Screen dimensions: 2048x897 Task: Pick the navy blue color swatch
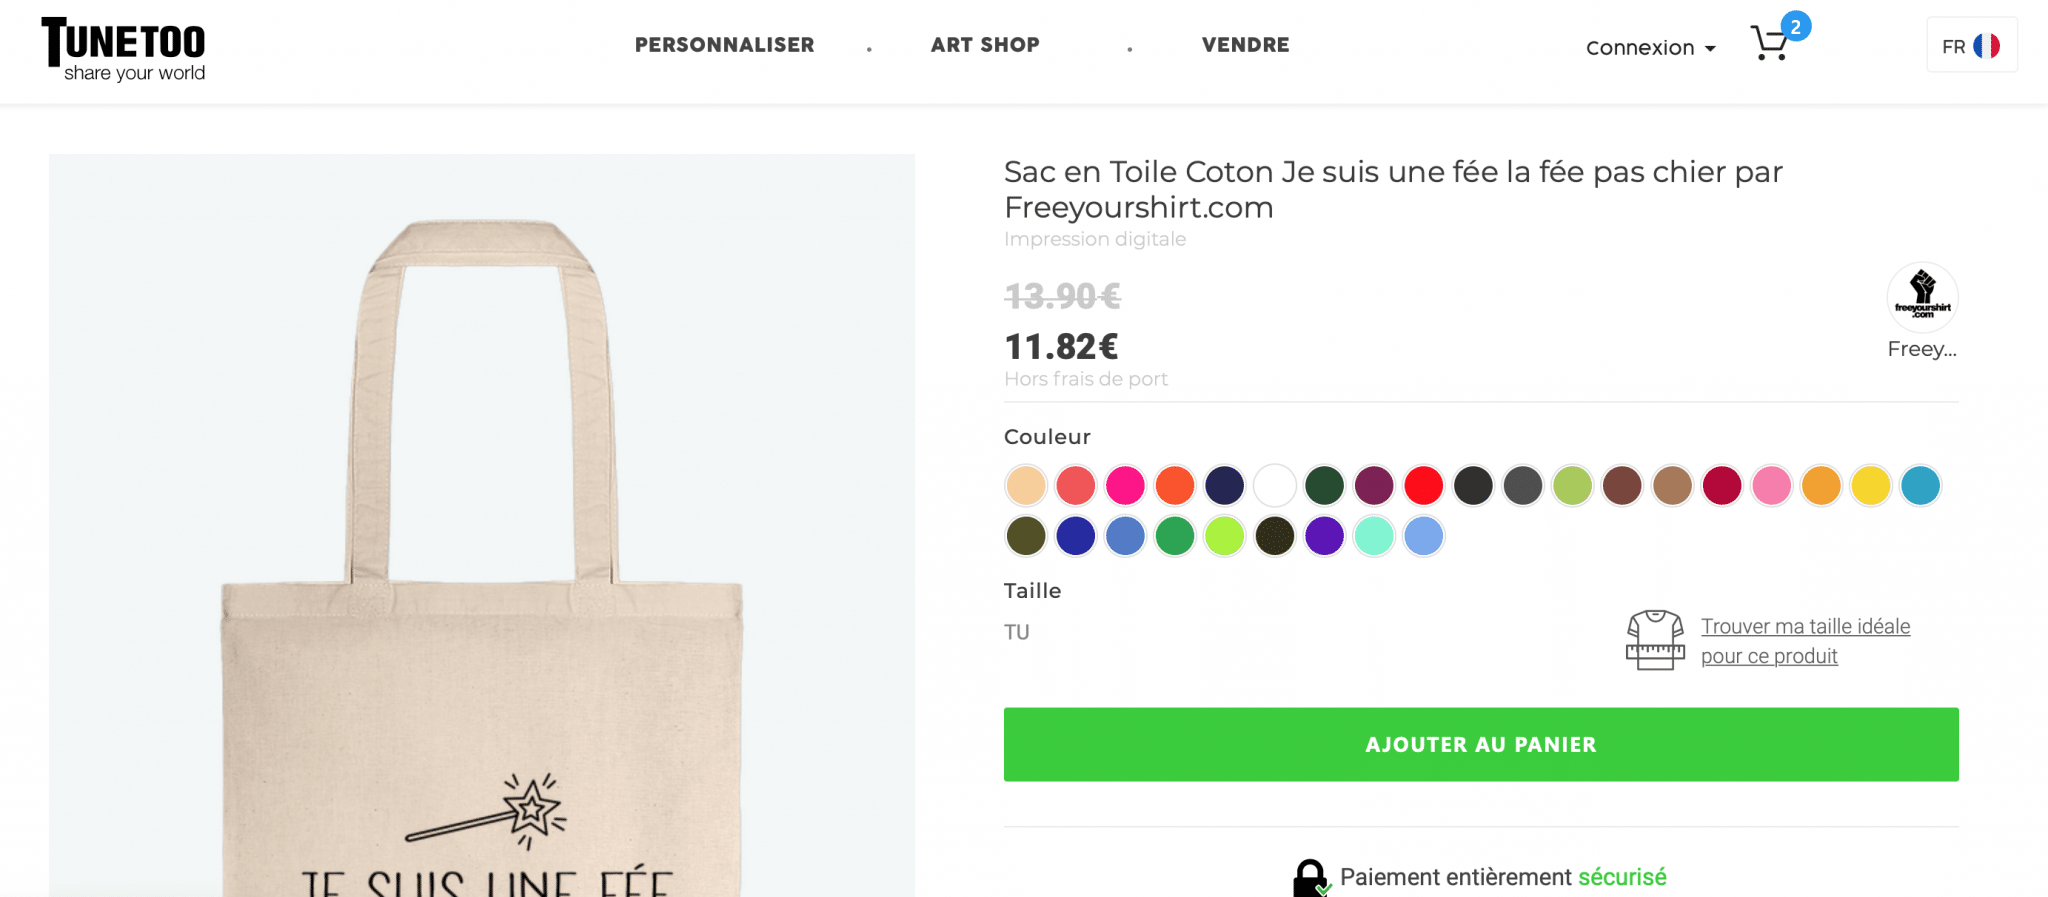tap(1225, 486)
